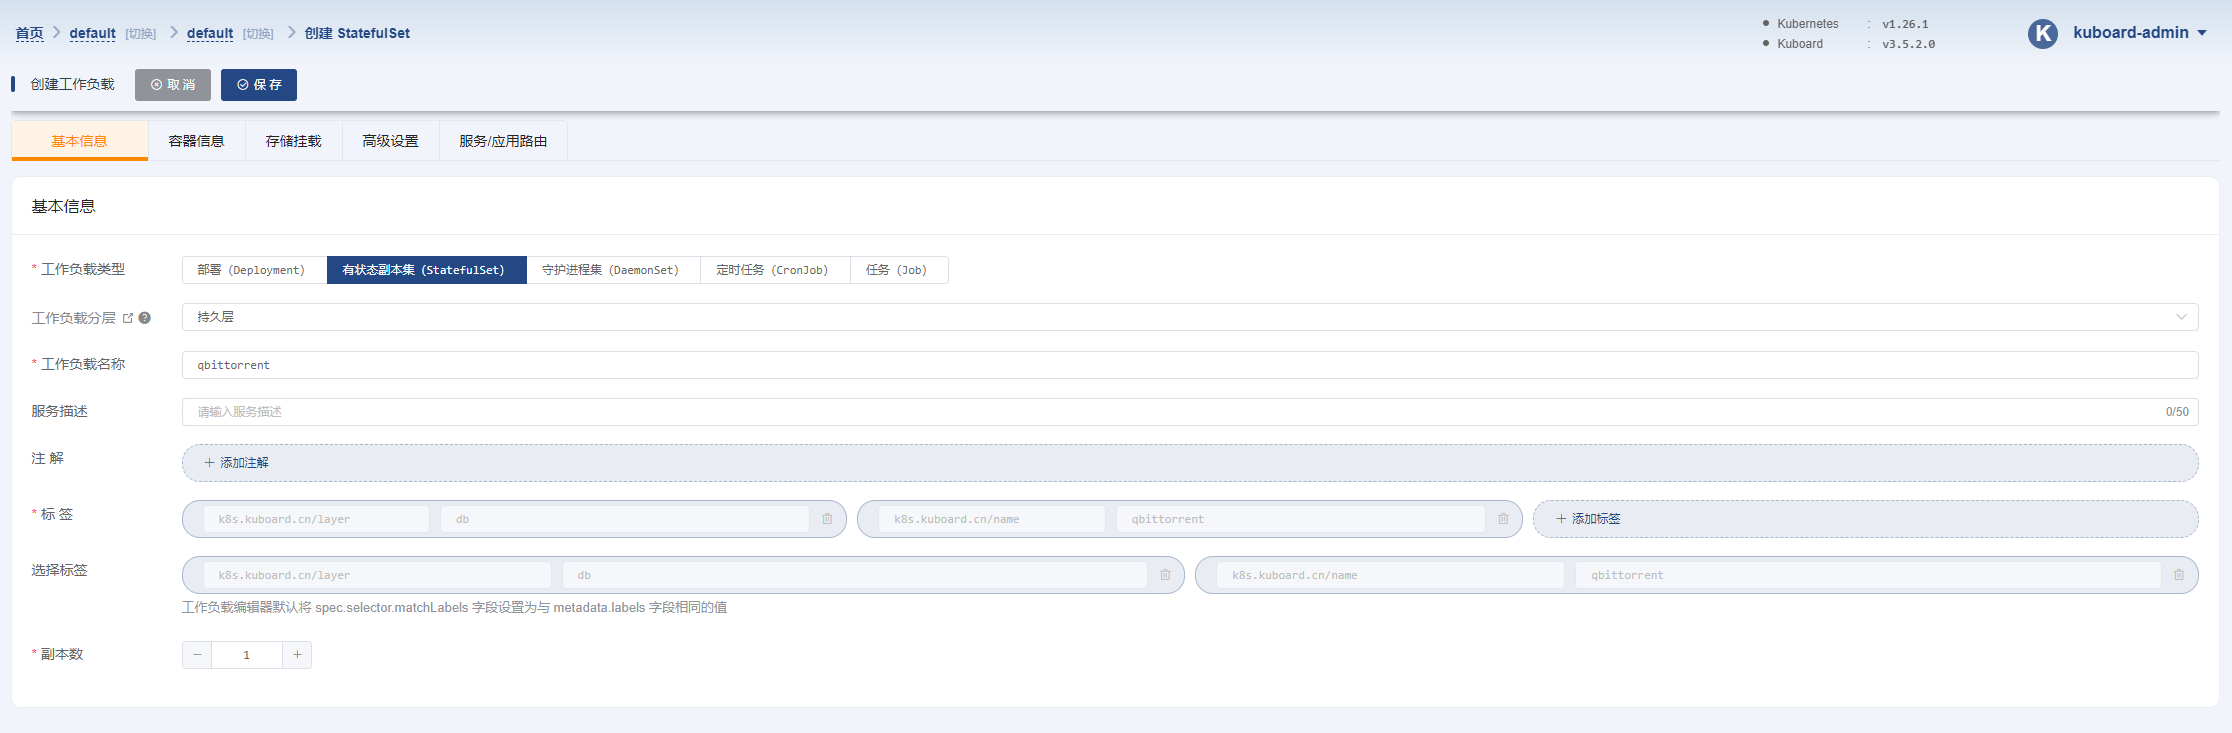The width and height of the screenshot is (2232, 733).
Task: Select 守护进程集 (DaemonSet) workload type
Action: click(x=613, y=270)
